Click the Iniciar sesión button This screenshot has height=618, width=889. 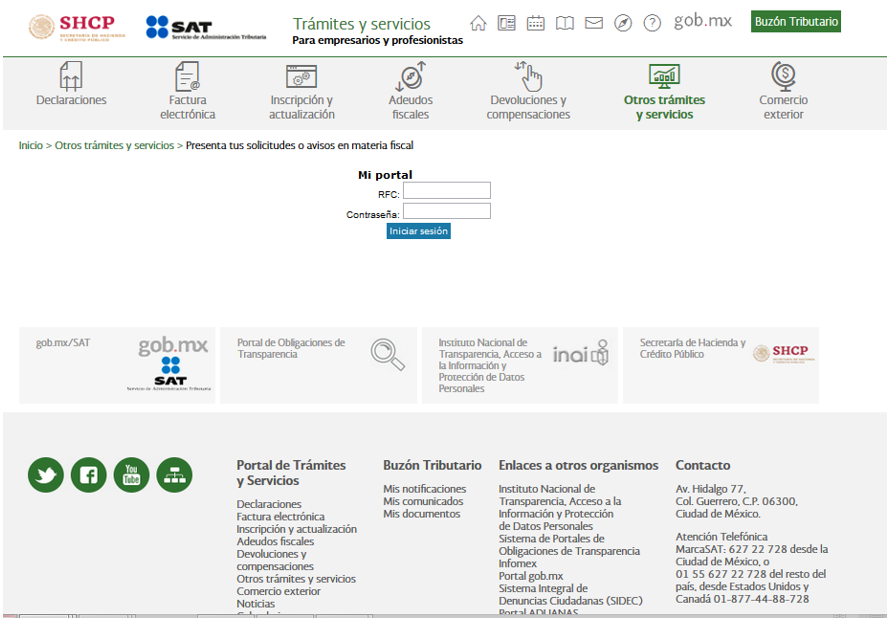(418, 231)
